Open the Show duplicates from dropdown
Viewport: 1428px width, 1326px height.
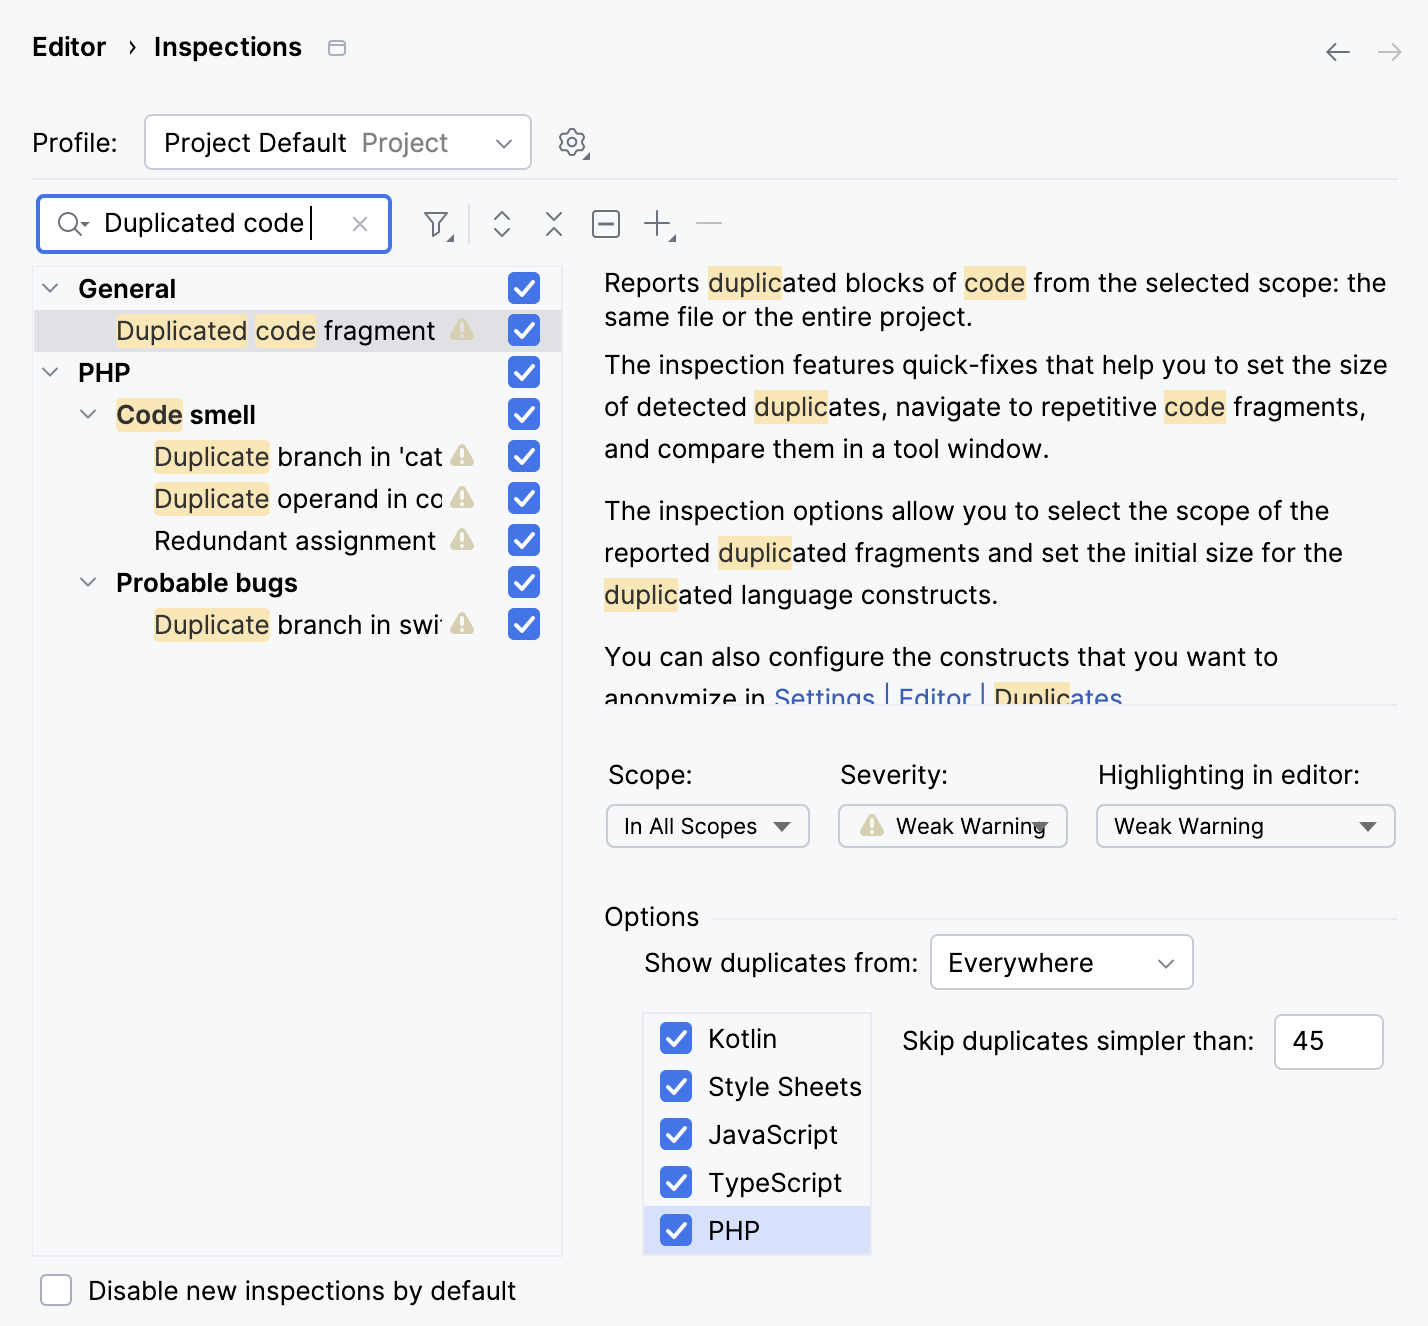point(1060,962)
